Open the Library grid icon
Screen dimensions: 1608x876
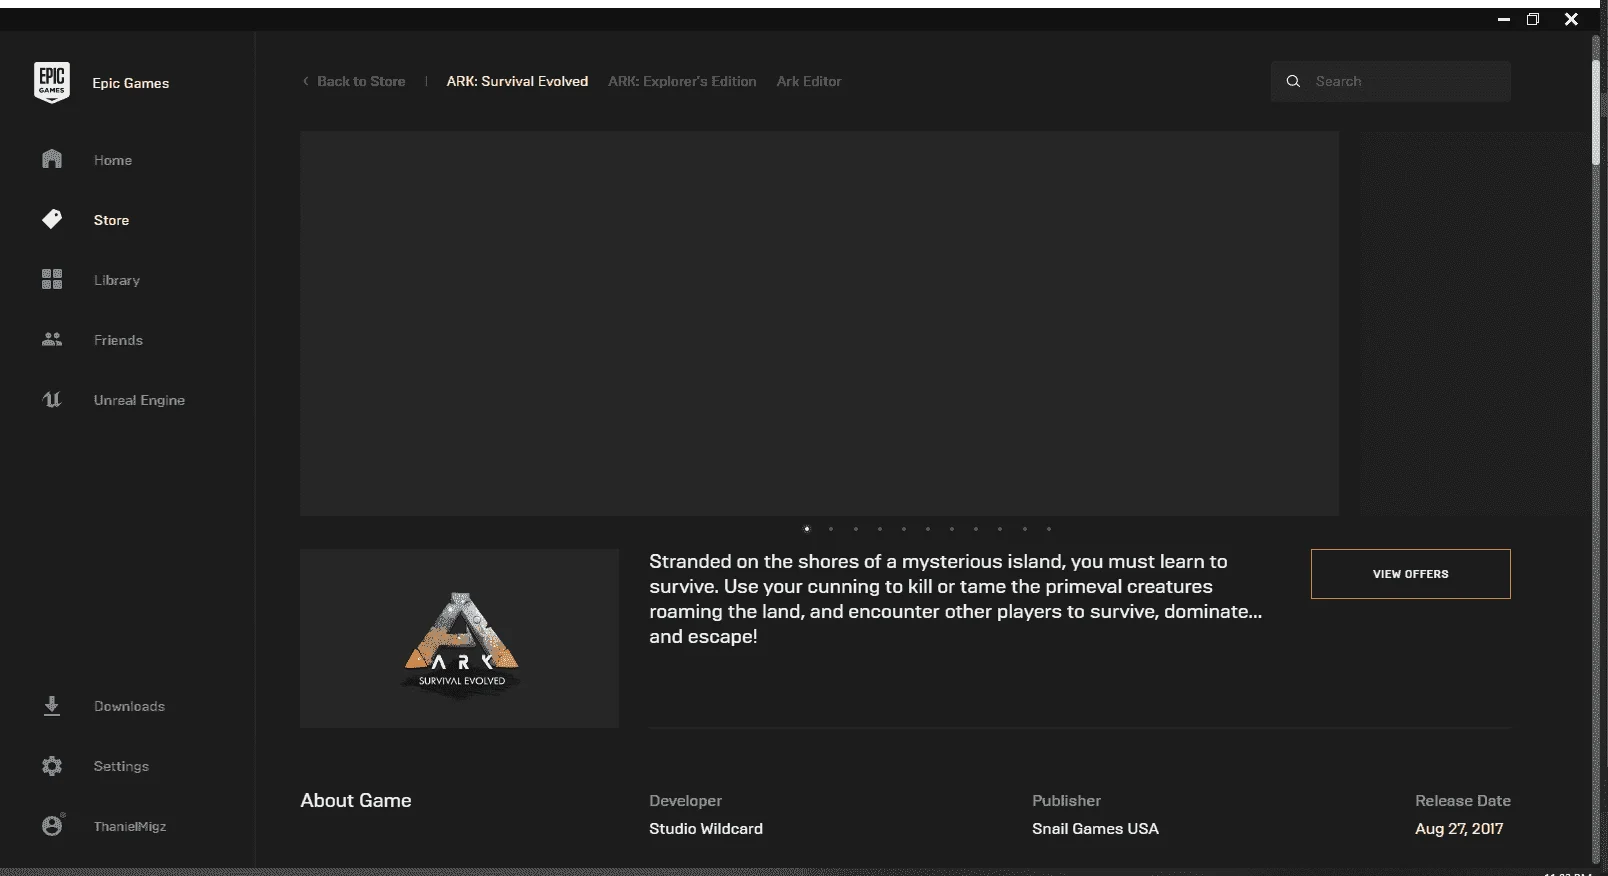pyautogui.click(x=52, y=279)
